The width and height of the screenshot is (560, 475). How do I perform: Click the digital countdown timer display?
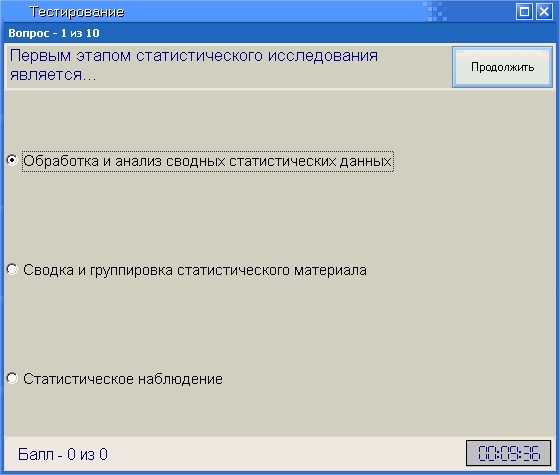click(x=509, y=453)
